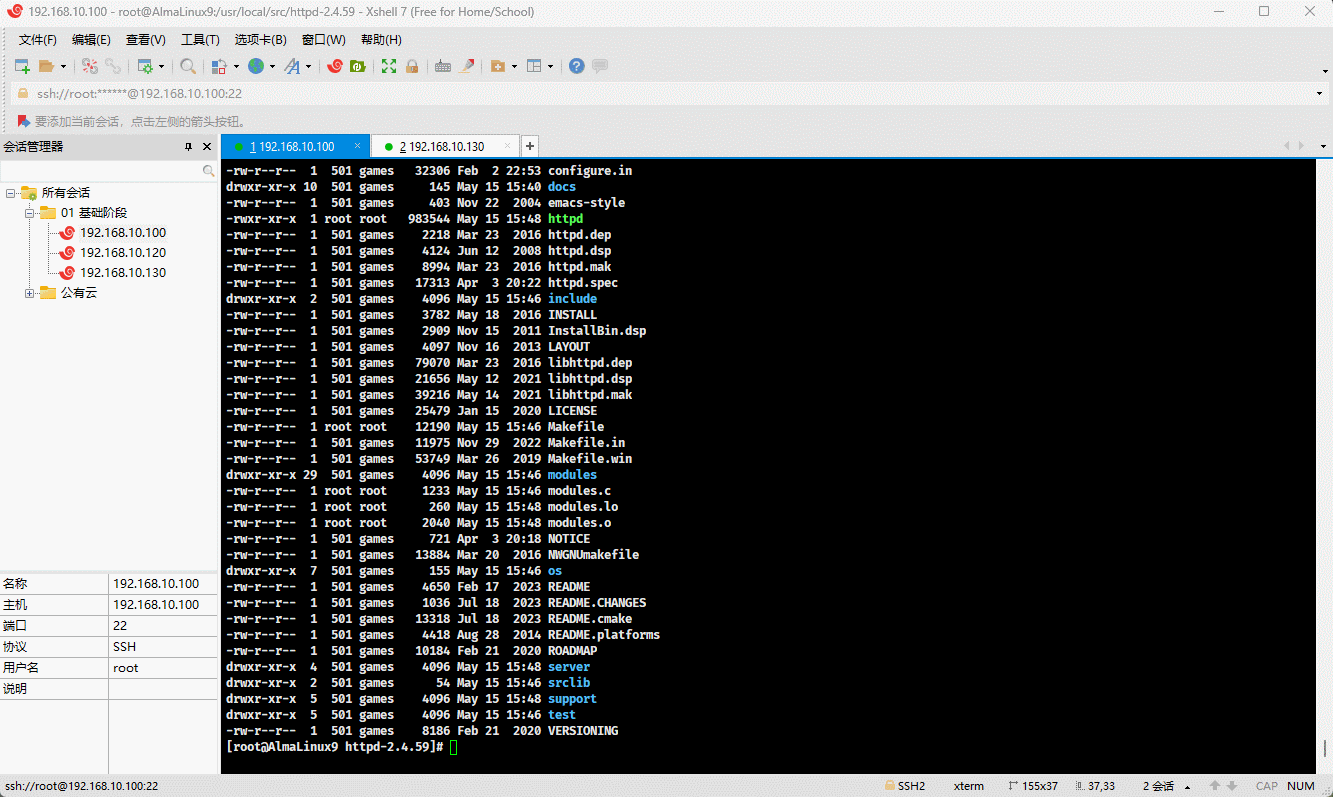
Task: Switch to the 2 192.168.10.130 tab
Action: [x=441, y=147]
